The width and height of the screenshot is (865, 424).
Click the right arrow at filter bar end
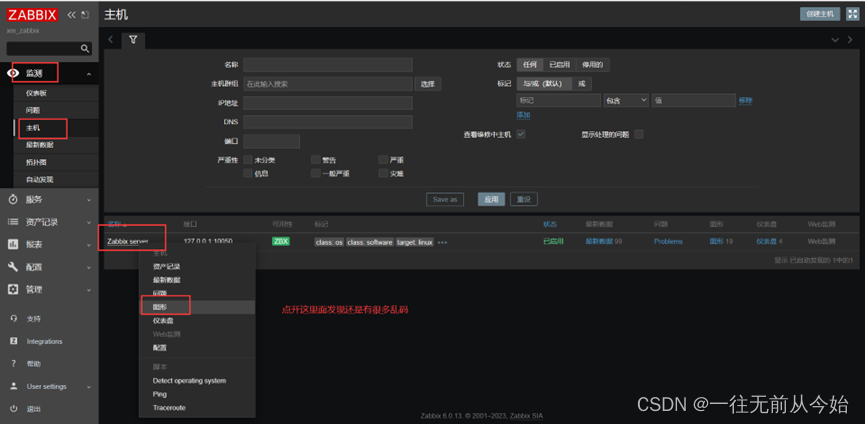tap(850, 40)
